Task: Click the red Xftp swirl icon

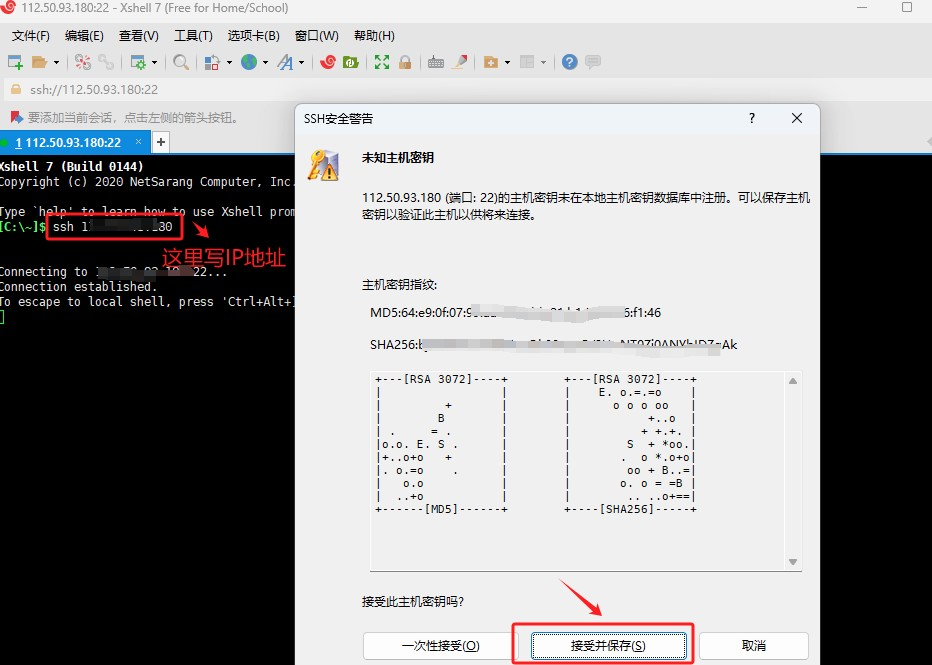Action: click(x=327, y=62)
